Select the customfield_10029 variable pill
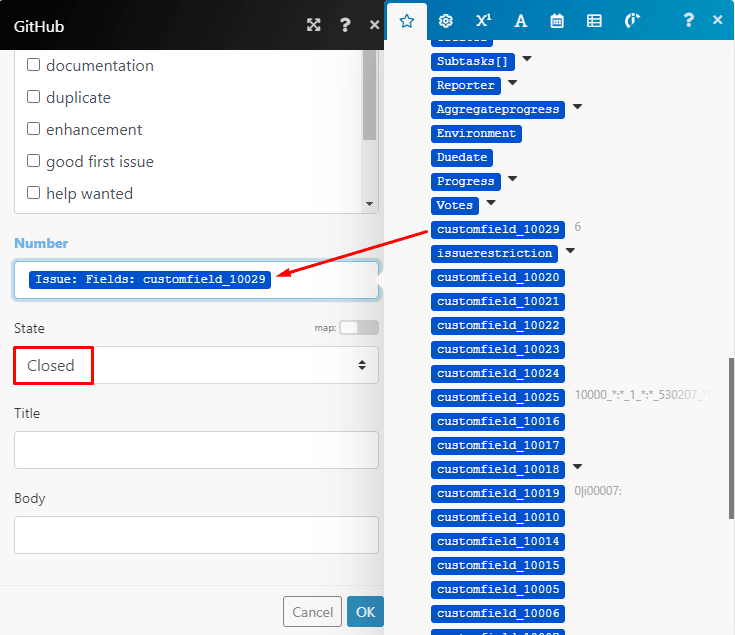 [x=499, y=229]
